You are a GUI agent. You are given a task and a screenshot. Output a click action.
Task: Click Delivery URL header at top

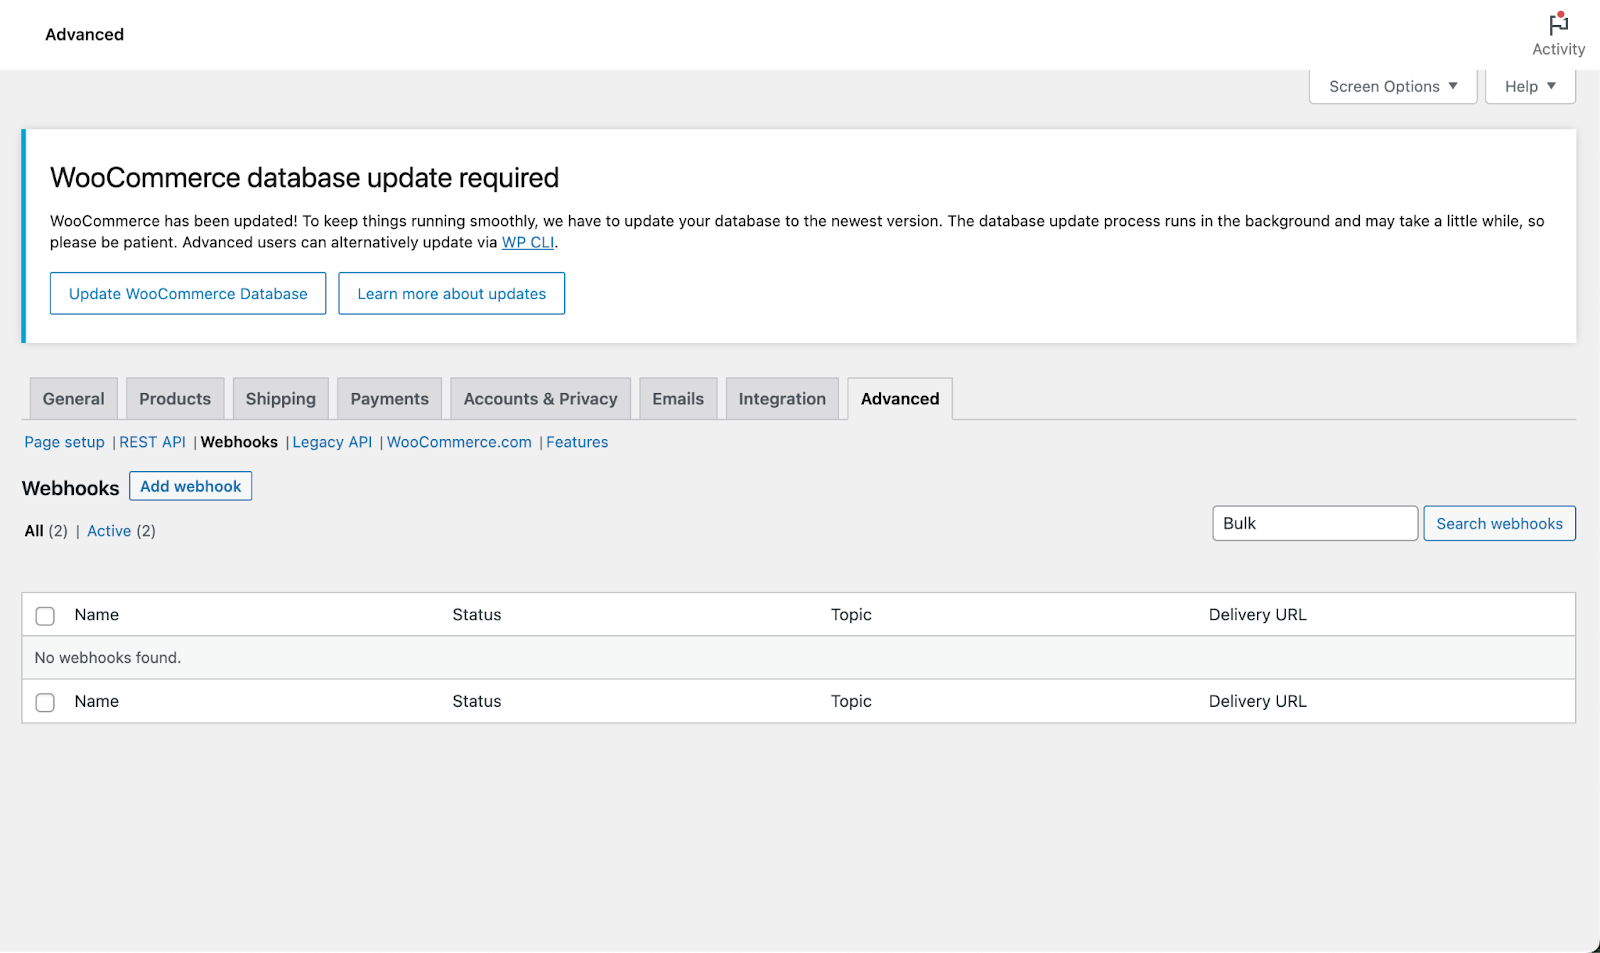coord(1258,615)
